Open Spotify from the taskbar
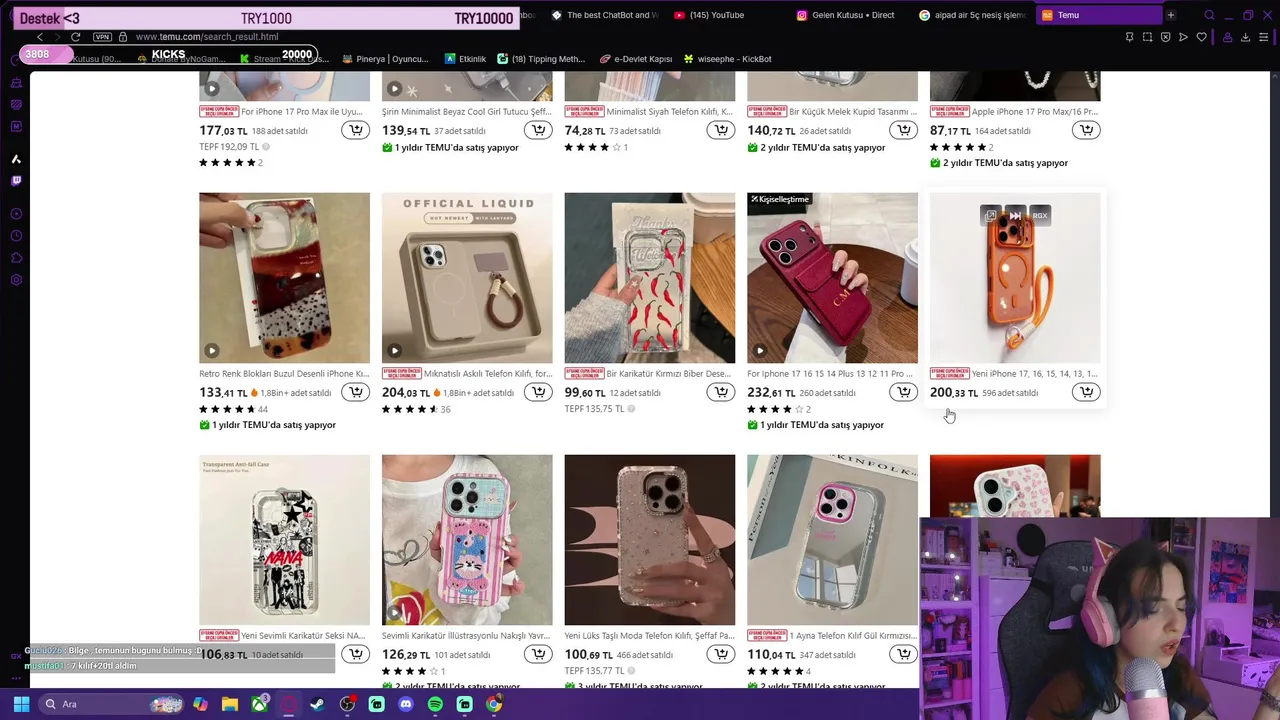This screenshot has width=1280, height=720. tap(435, 704)
